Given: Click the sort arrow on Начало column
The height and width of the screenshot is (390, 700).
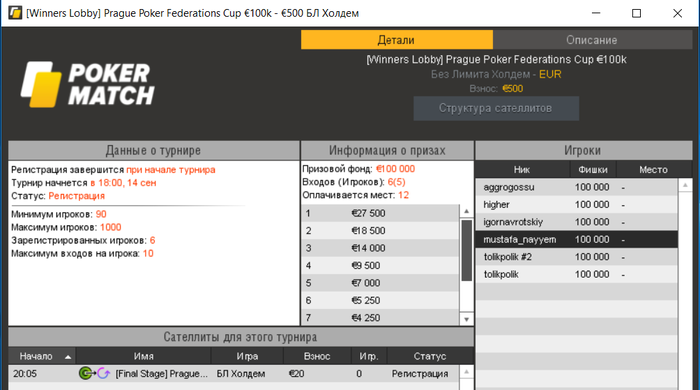Looking at the screenshot, I should [68, 357].
